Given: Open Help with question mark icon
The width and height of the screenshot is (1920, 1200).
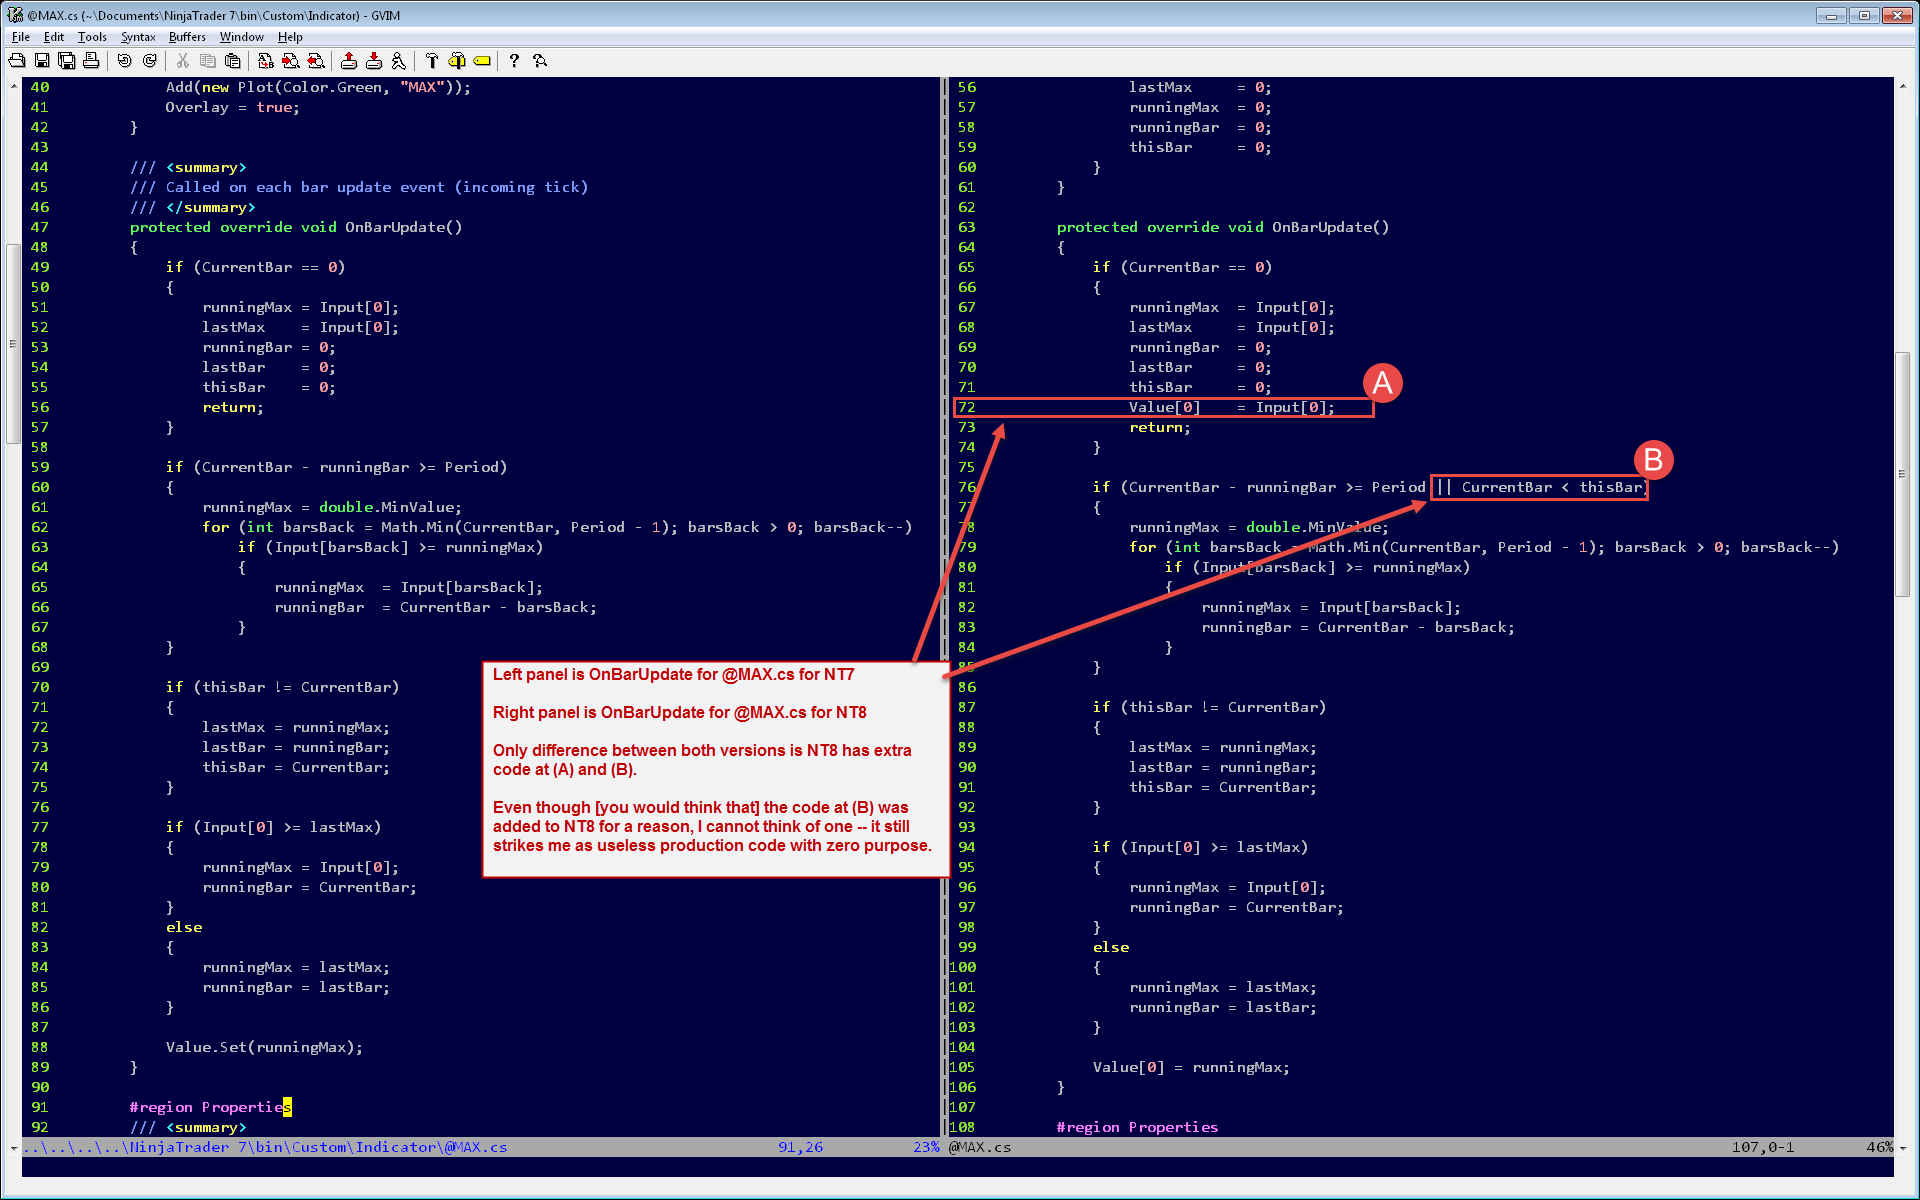Looking at the screenshot, I should (x=514, y=61).
